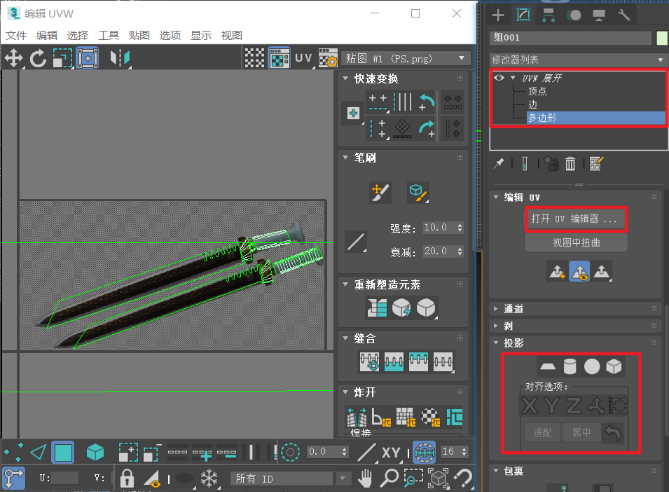
Task: Click the pan view hand icon
Action: [366, 479]
